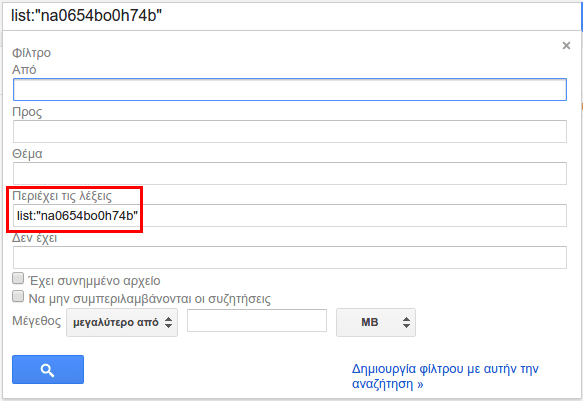Close the filter panel with the X
Screen dimensions: 583x401
coord(566,45)
